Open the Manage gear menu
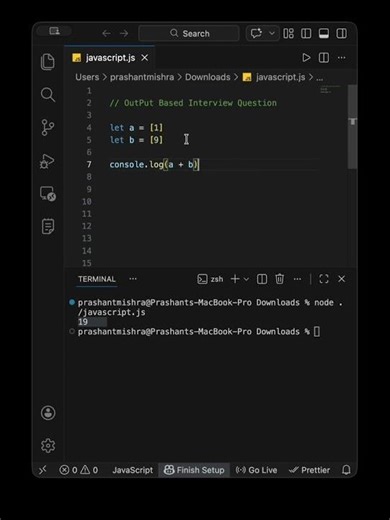This screenshot has width=390, height=520. 48,445
